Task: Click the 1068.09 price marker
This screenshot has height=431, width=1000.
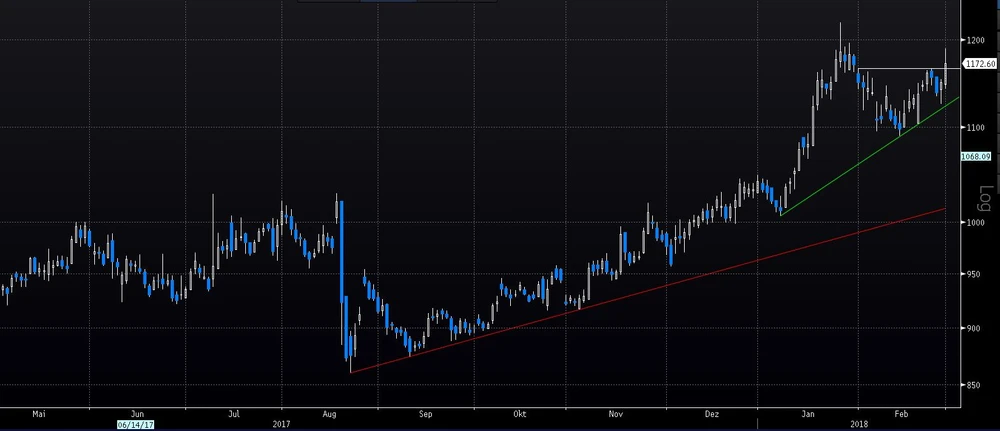Action: coord(978,156)
